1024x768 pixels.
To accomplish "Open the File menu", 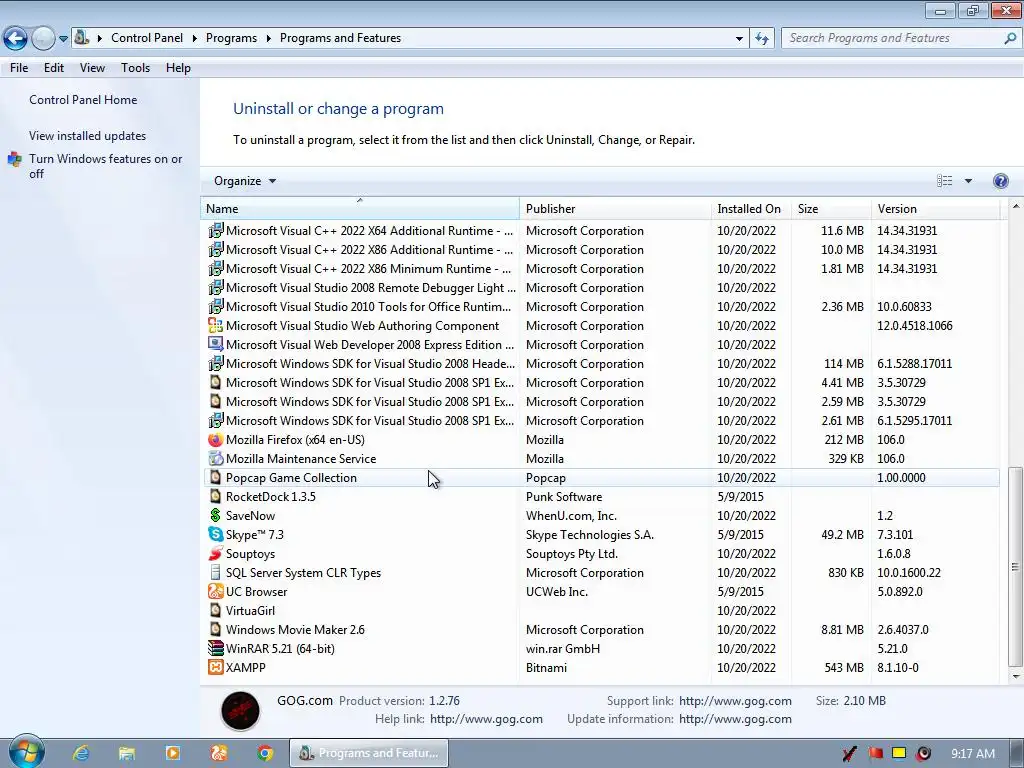I will (x=19, y=68).
